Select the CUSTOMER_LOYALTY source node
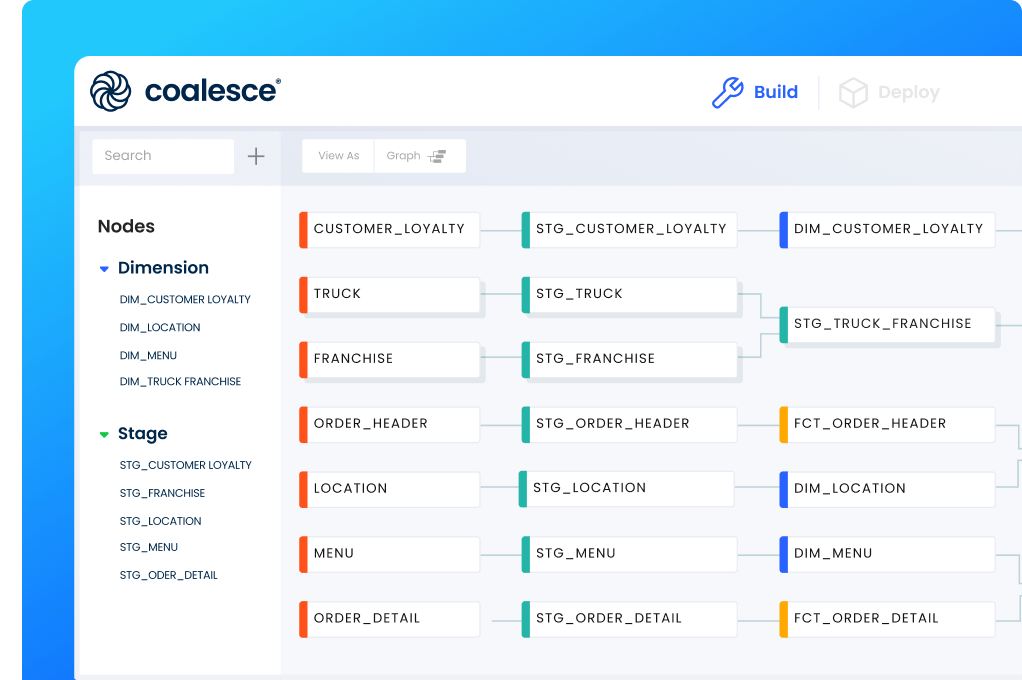Screen dimensions: 1022x680 point(389,229)
